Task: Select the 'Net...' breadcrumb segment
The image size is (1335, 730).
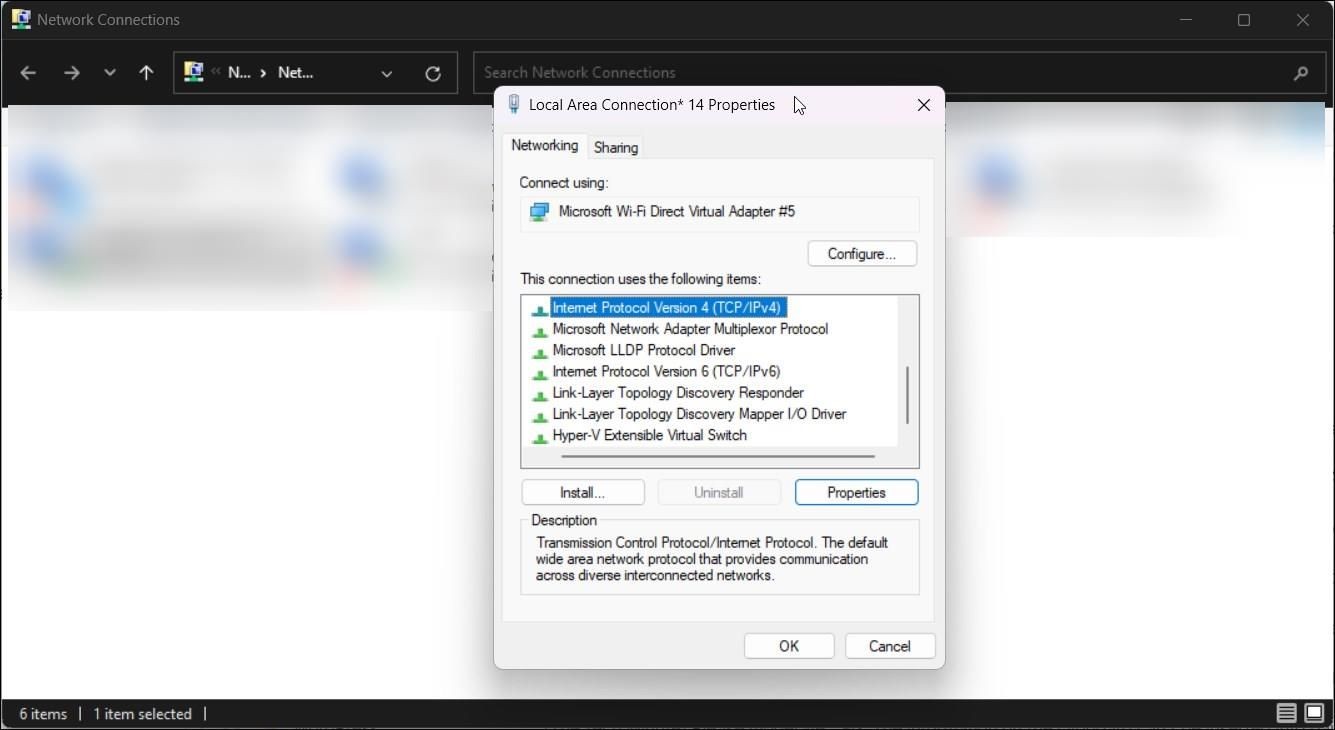Action: [295, 72]
